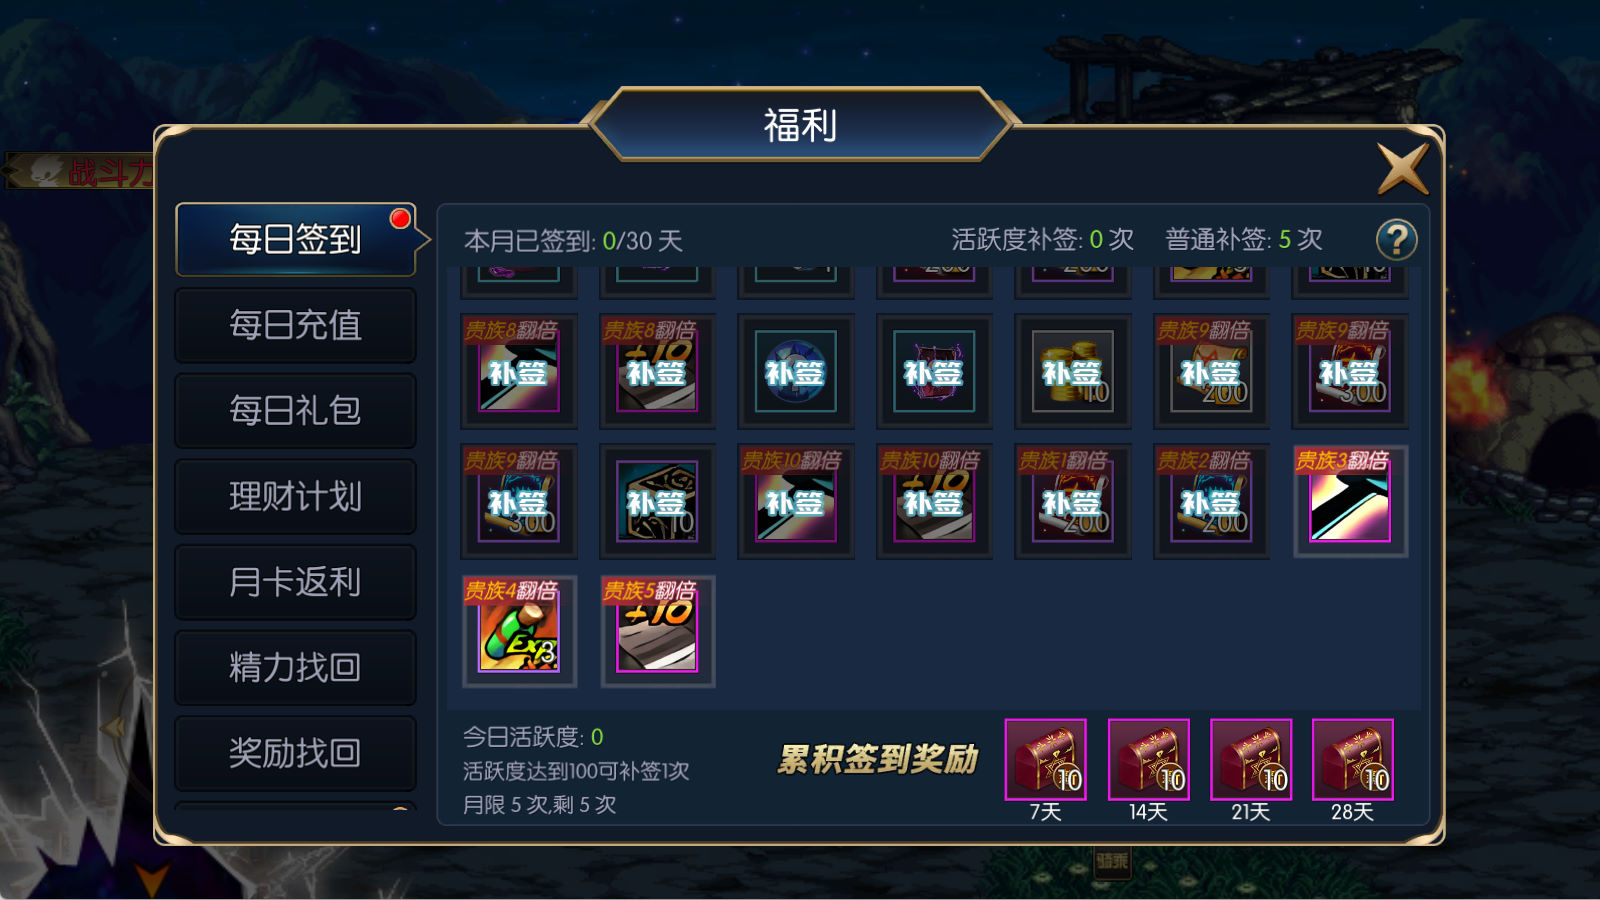
Task: Select the 贵族4翻倍 EXP potion reward
Action: click(519, 631)
